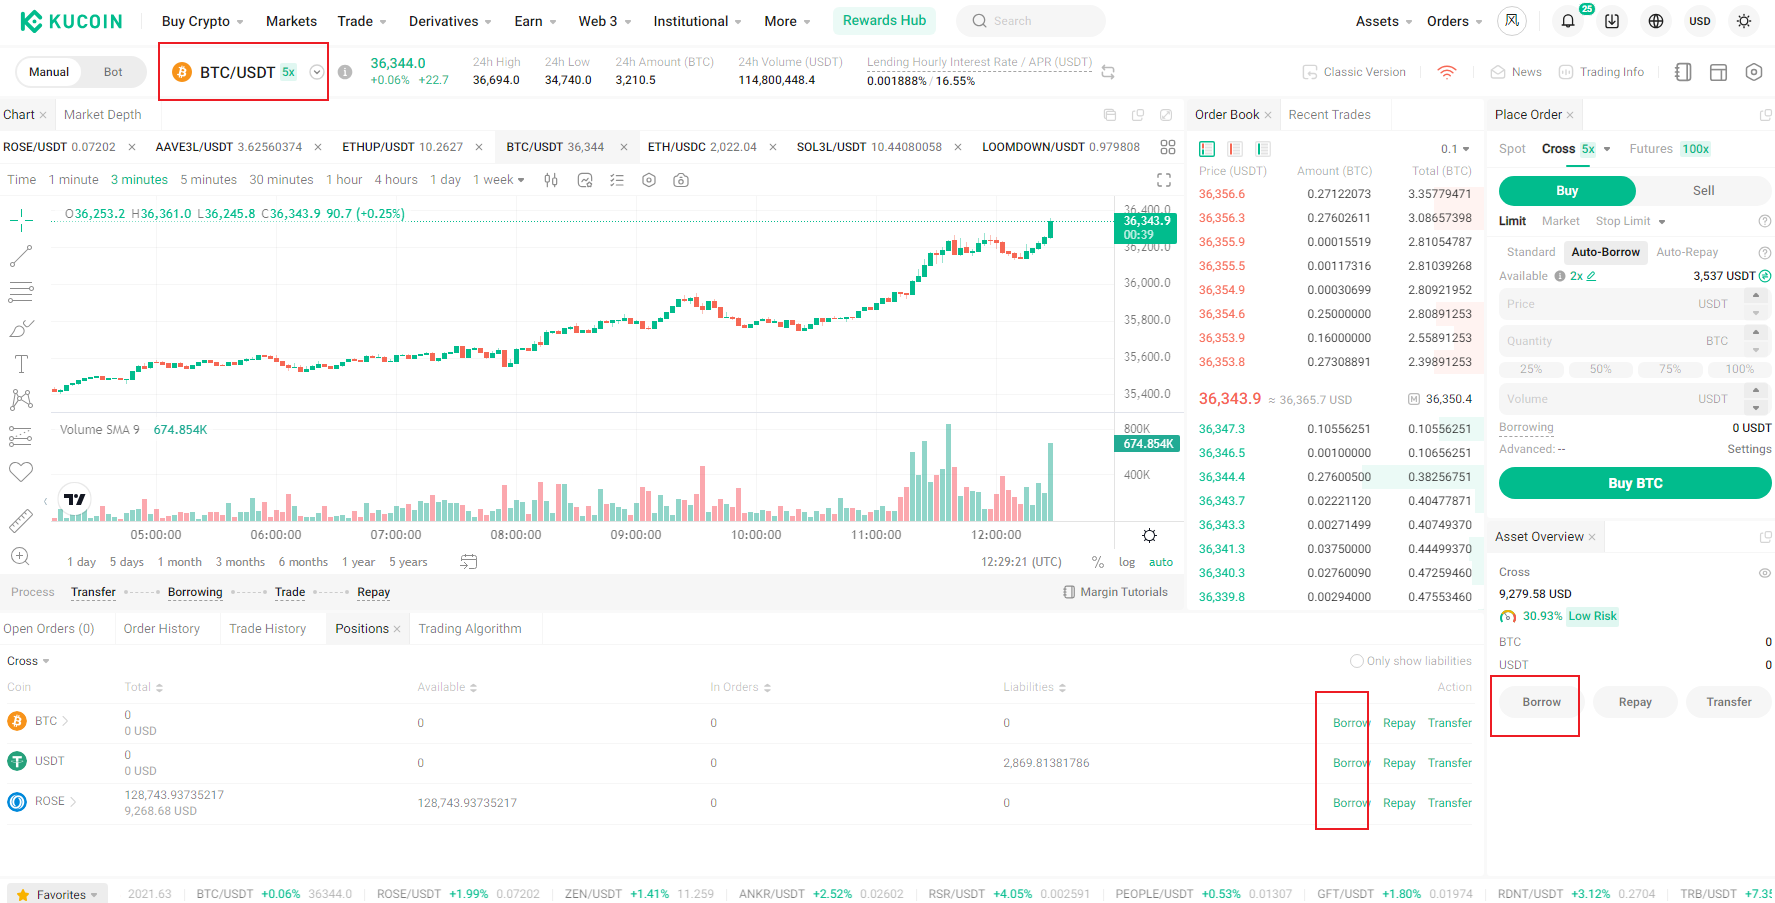Toggle log scale on chart
The height and width of the screenshot is (903, 1775).
point(1127,562)
